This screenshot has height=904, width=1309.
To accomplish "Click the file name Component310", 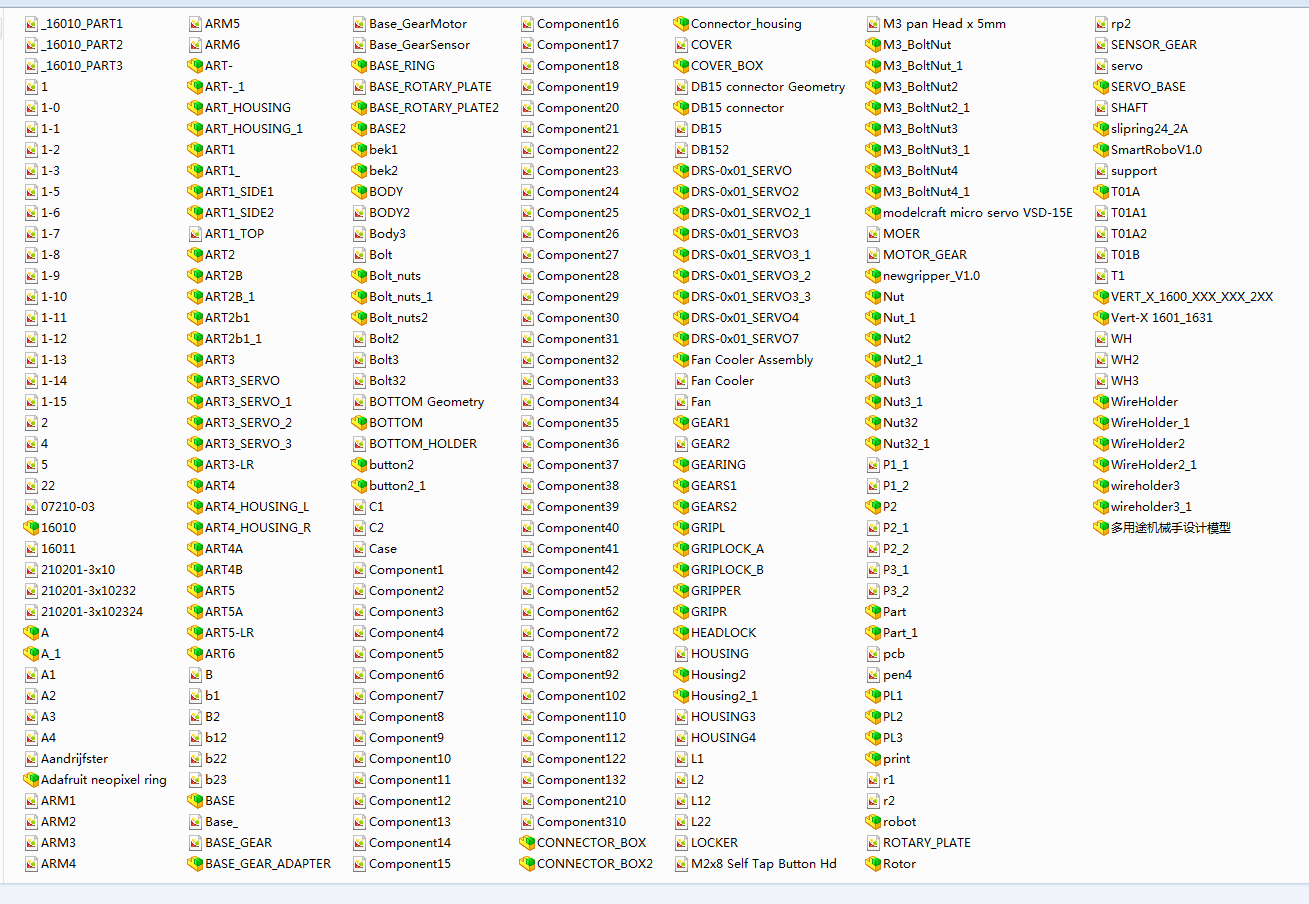I will pos(582,822).
